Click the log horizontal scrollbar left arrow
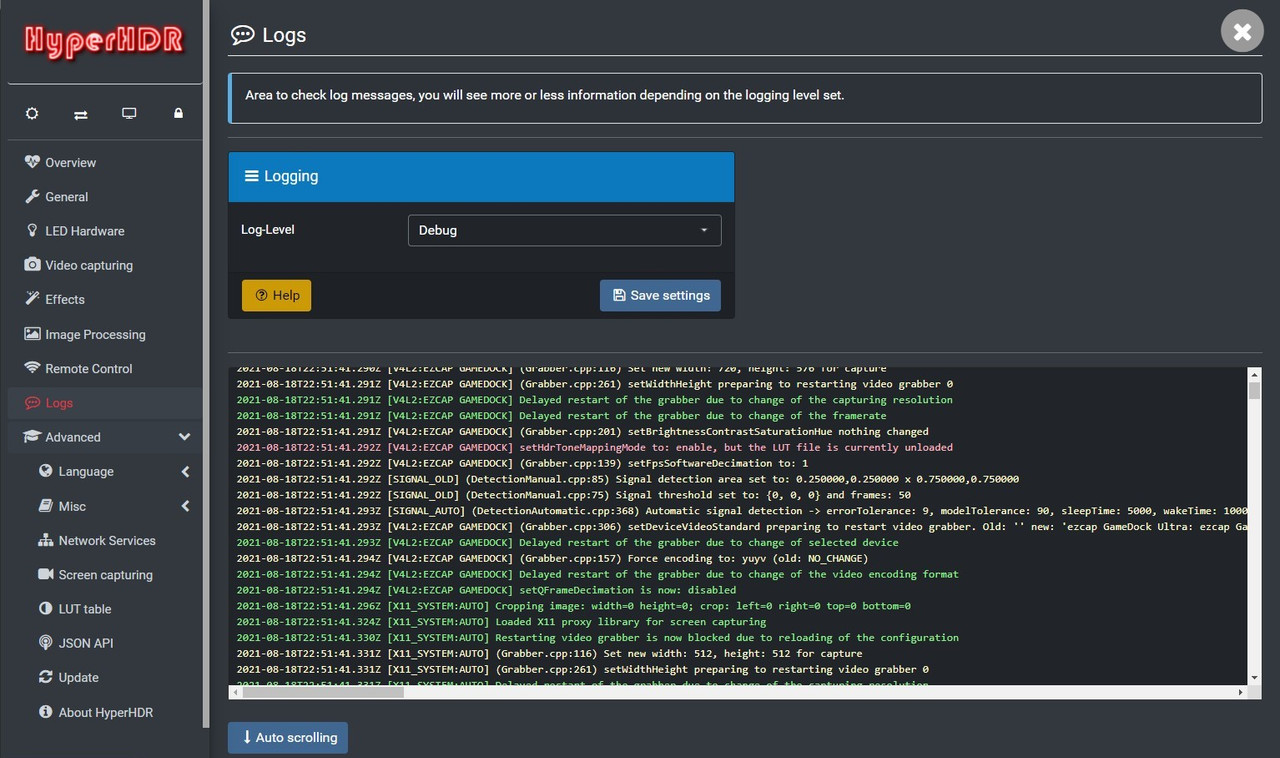Screen dimensions: 1280x758 pyautogui.click(x=235, y=691)
